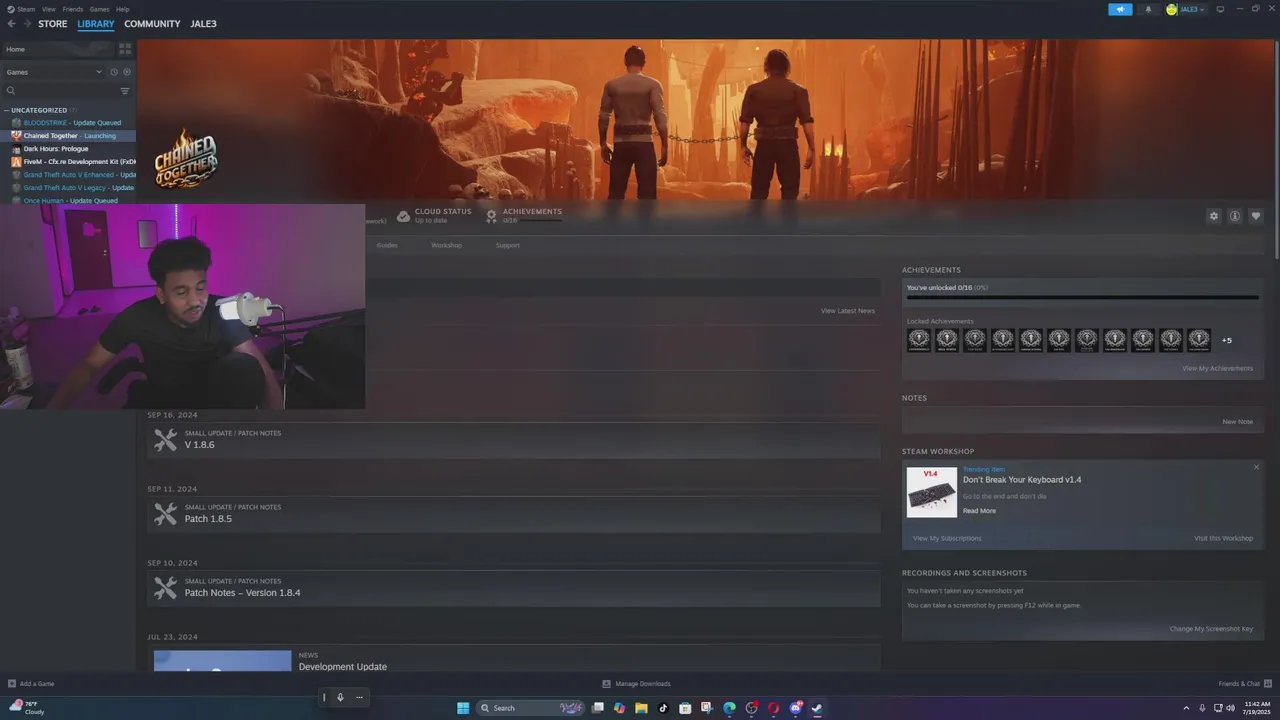Image resolution: width=1280 pixels, height=720 pixels.
Task: Click the ready-to-play filter icon
Action: [127, 72]
